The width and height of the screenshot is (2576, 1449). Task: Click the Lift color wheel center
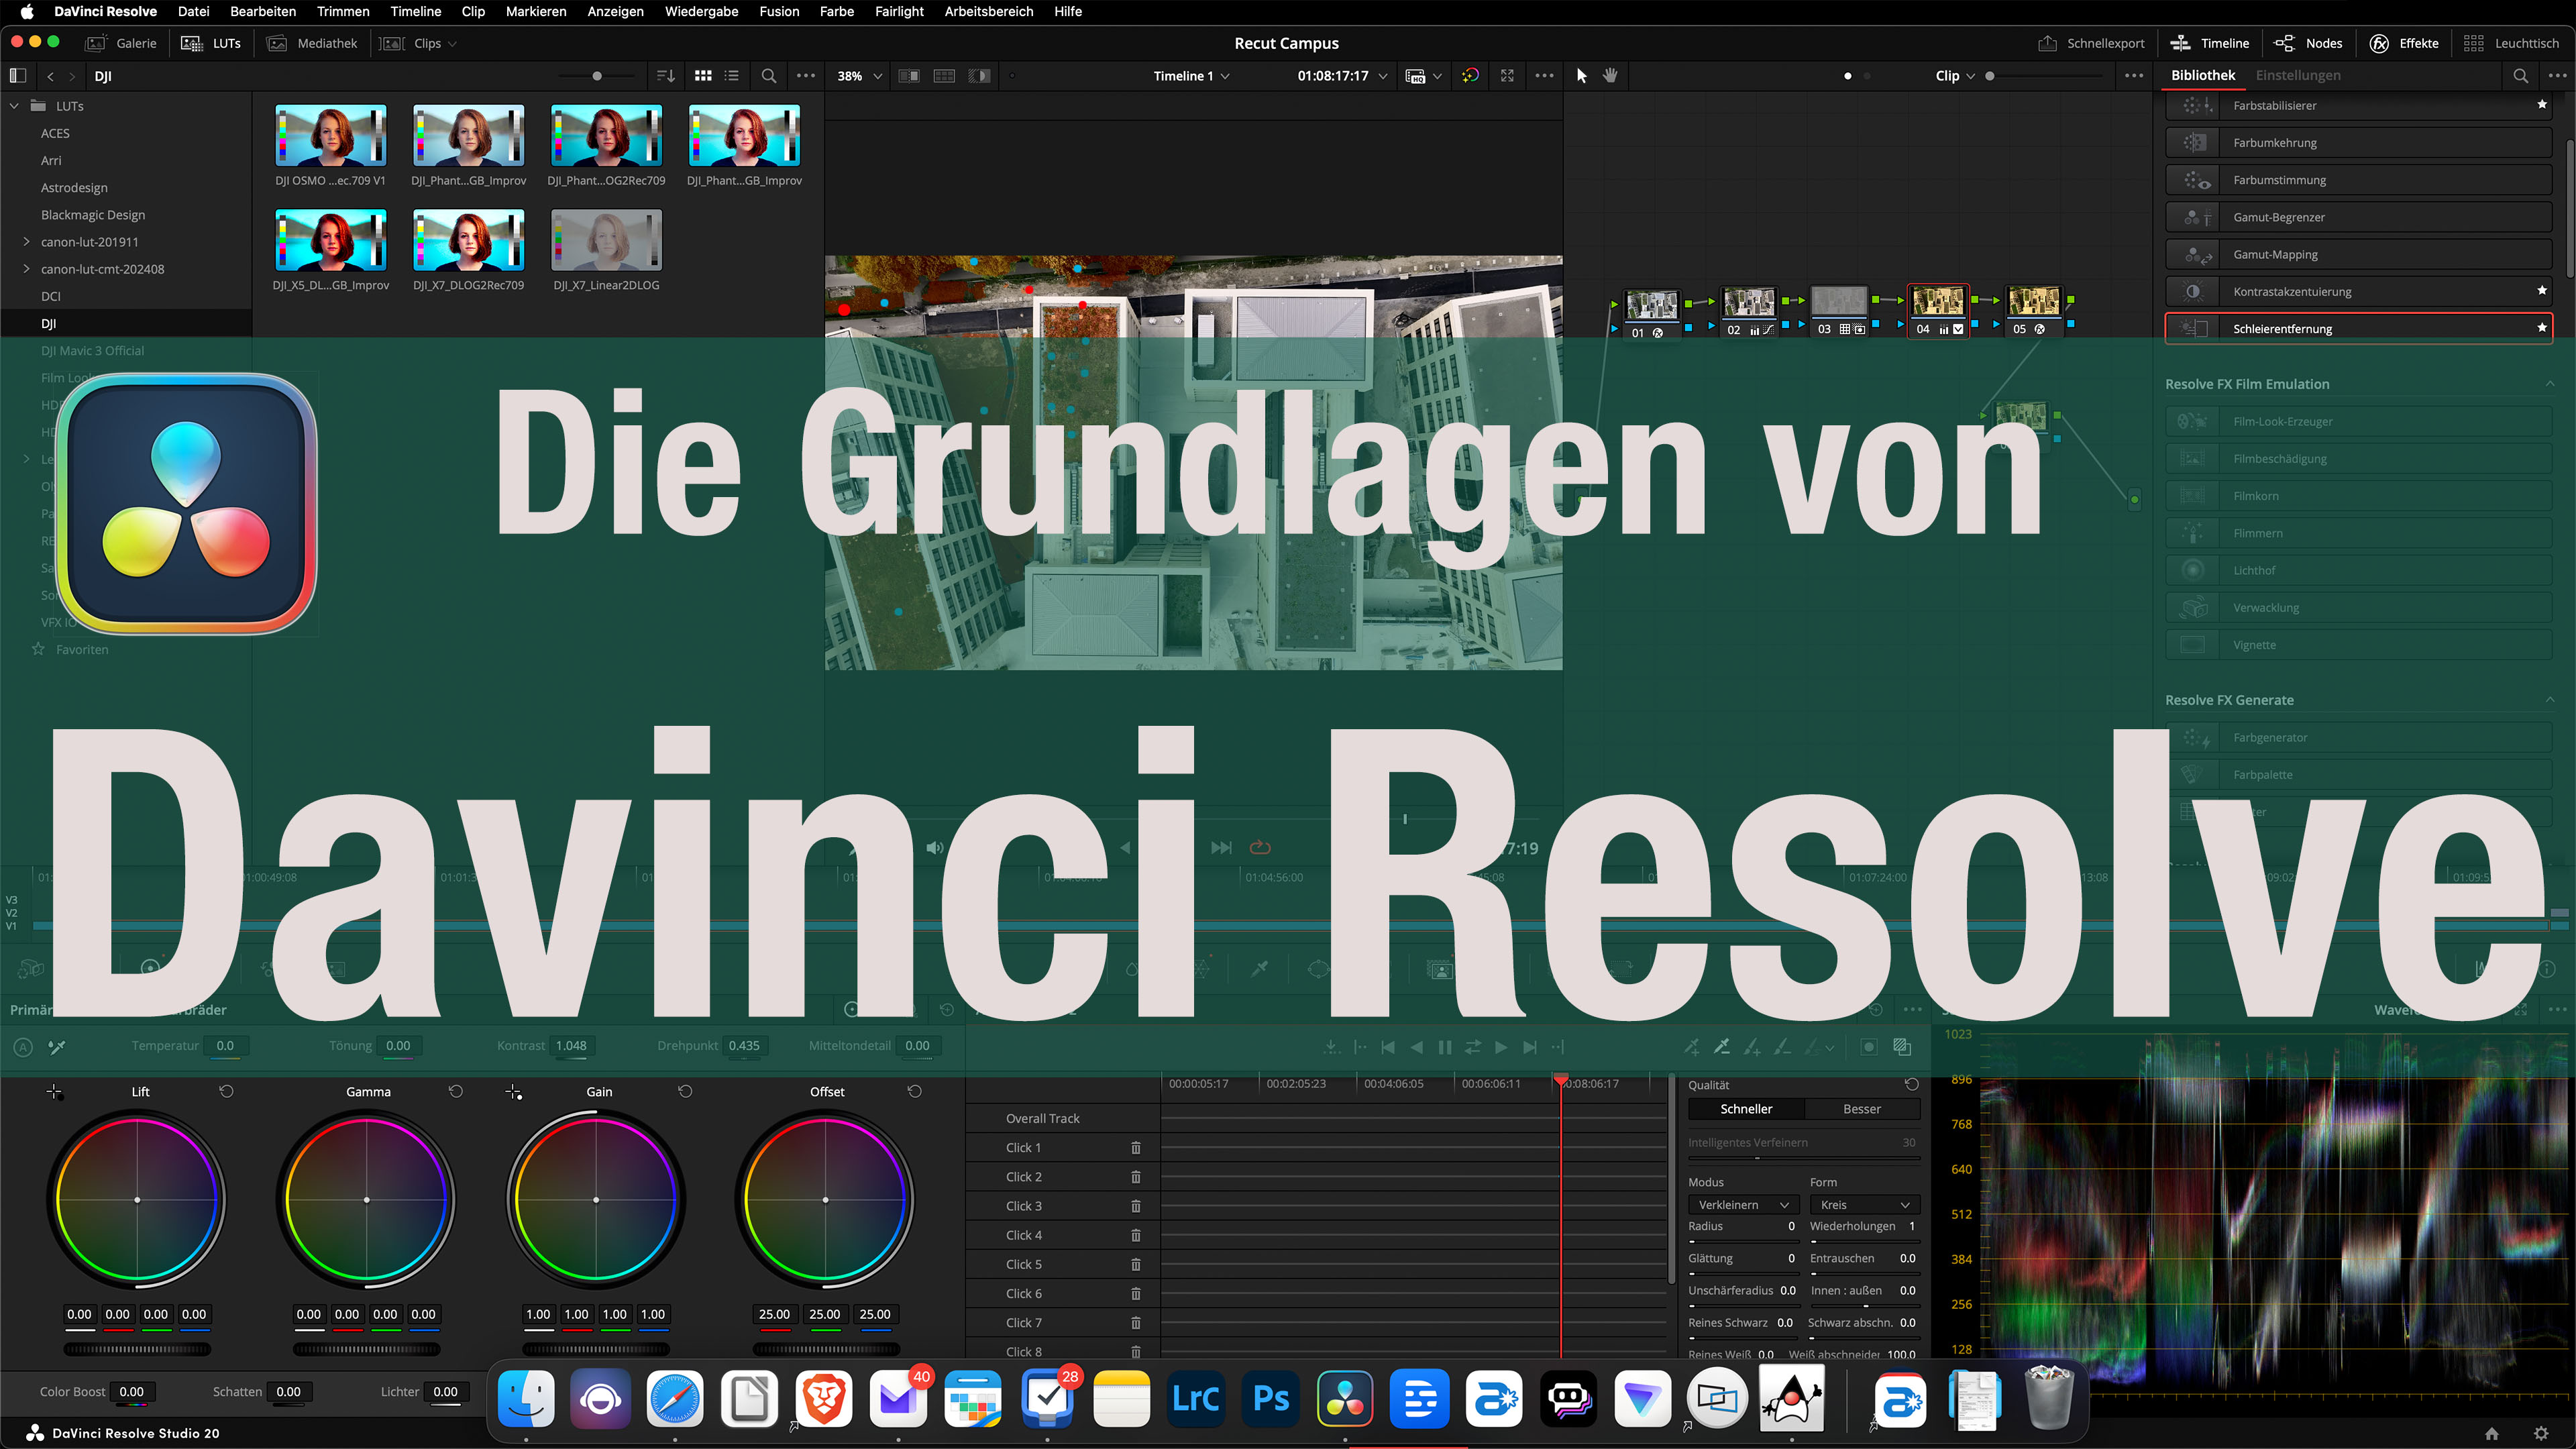(x=137, y=1199)
